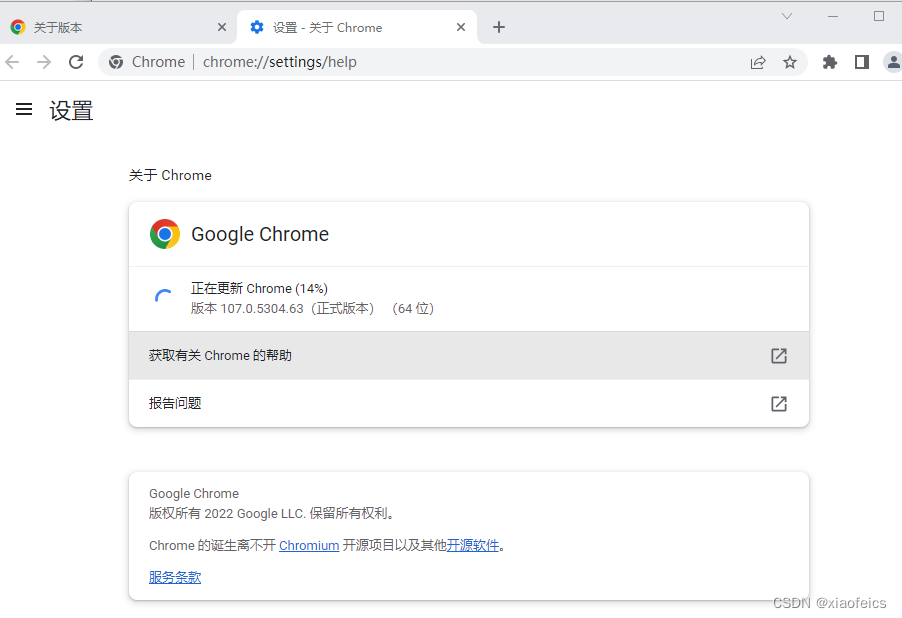Click the Chrome site info icon in address bar
Screen dimensions: 902x618
(x=116, y=62)
